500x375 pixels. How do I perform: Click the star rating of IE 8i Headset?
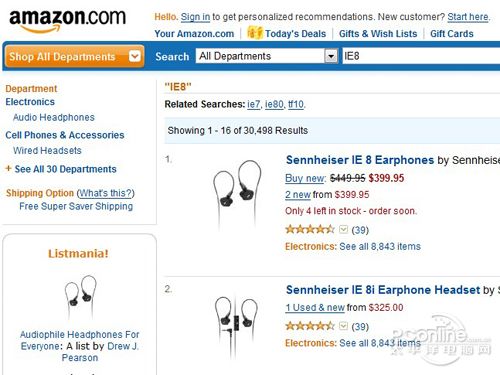pos(310,326)
